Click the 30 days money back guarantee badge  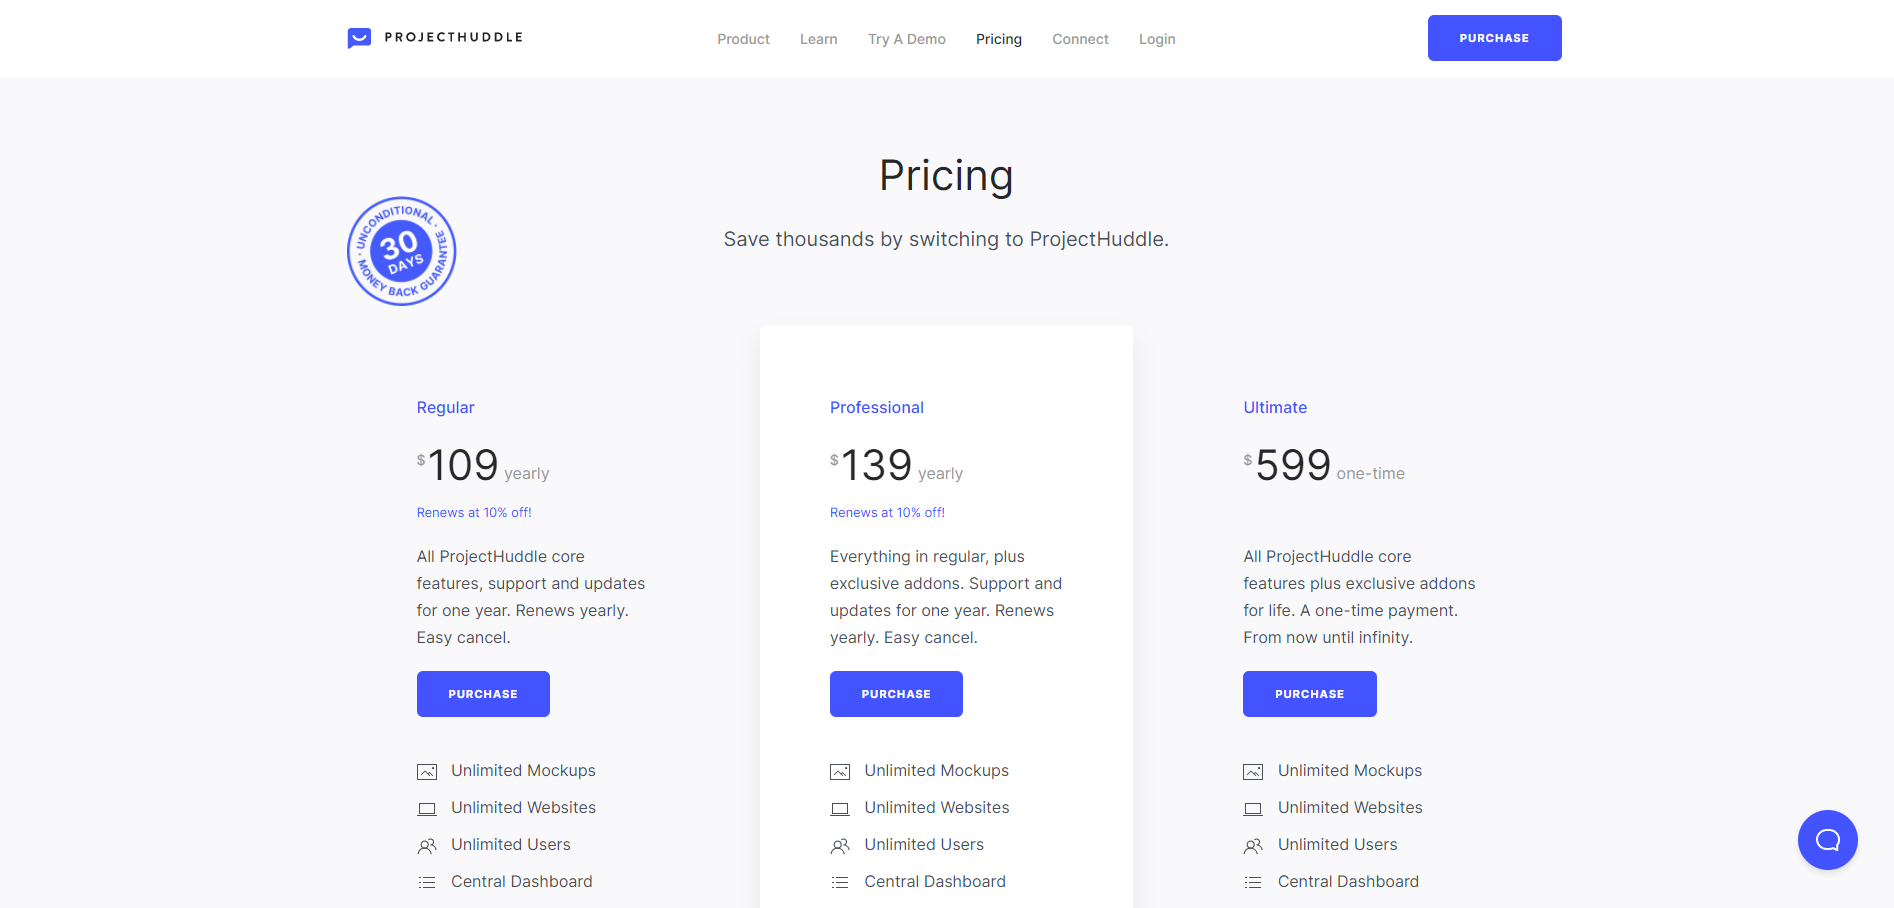(x=401, y=251)
